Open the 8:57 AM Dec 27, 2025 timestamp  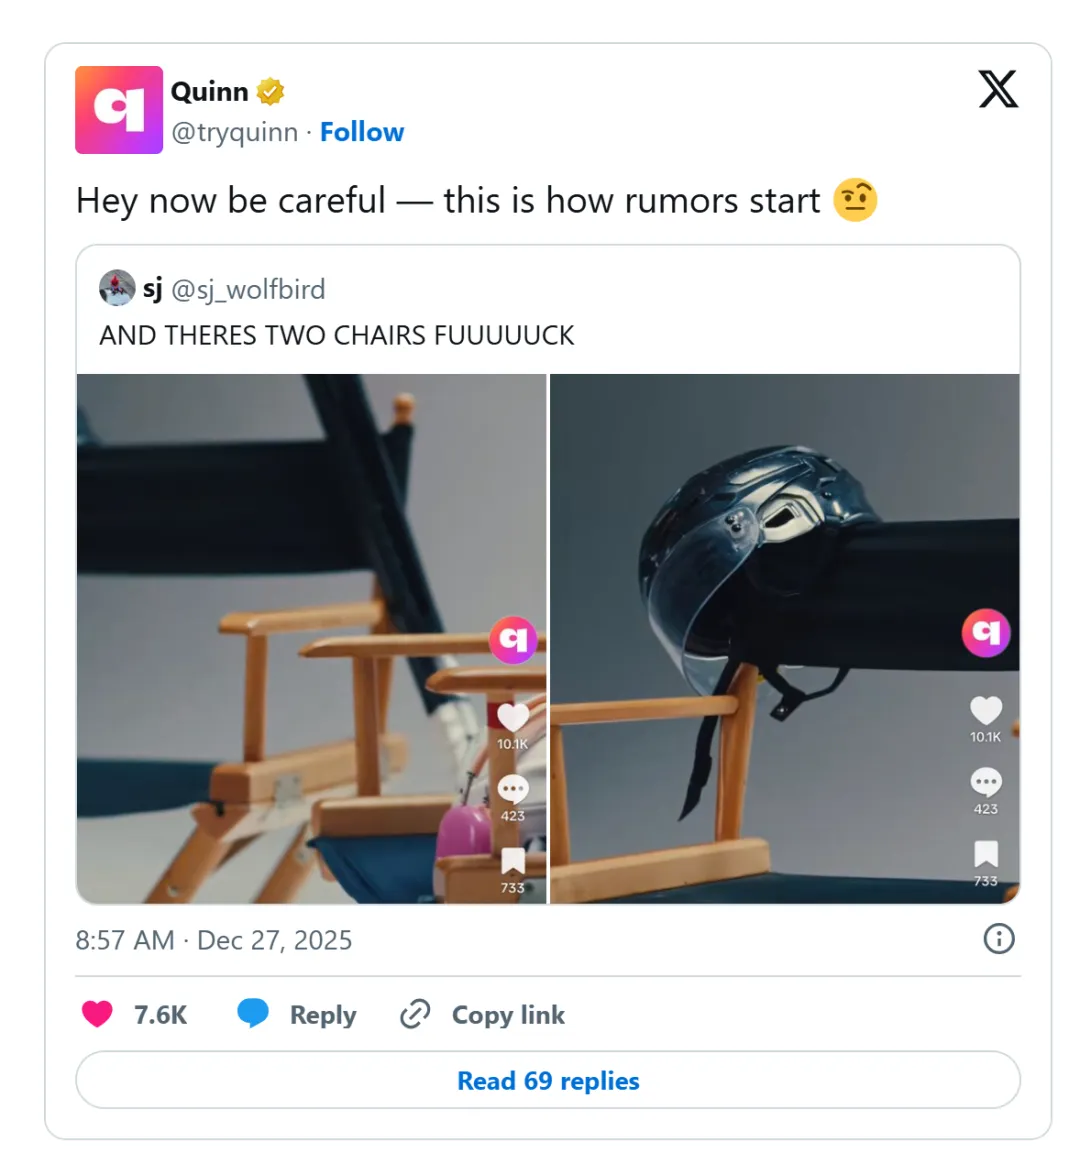point(214,940)
